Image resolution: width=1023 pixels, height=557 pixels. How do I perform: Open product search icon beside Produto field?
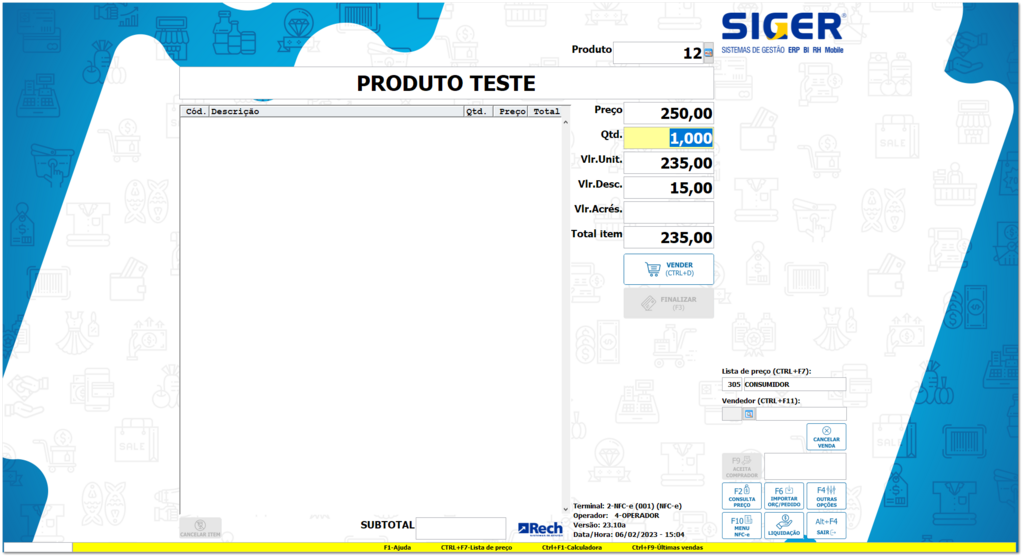click(709, 53)
